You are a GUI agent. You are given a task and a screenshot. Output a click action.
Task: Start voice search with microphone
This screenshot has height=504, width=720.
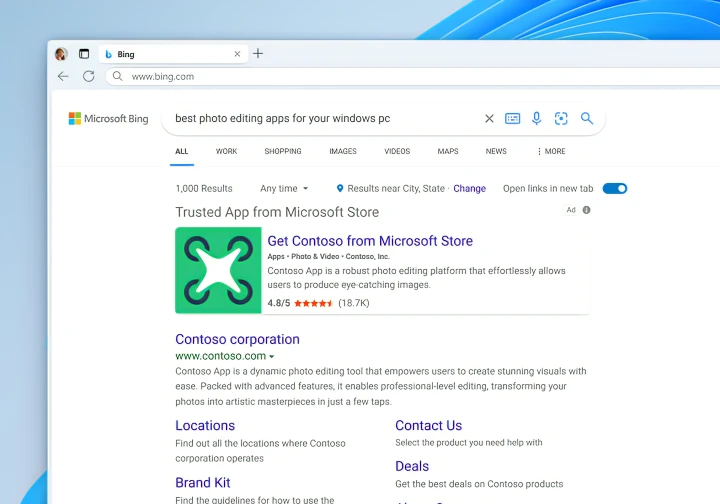[x=536, y=118]
